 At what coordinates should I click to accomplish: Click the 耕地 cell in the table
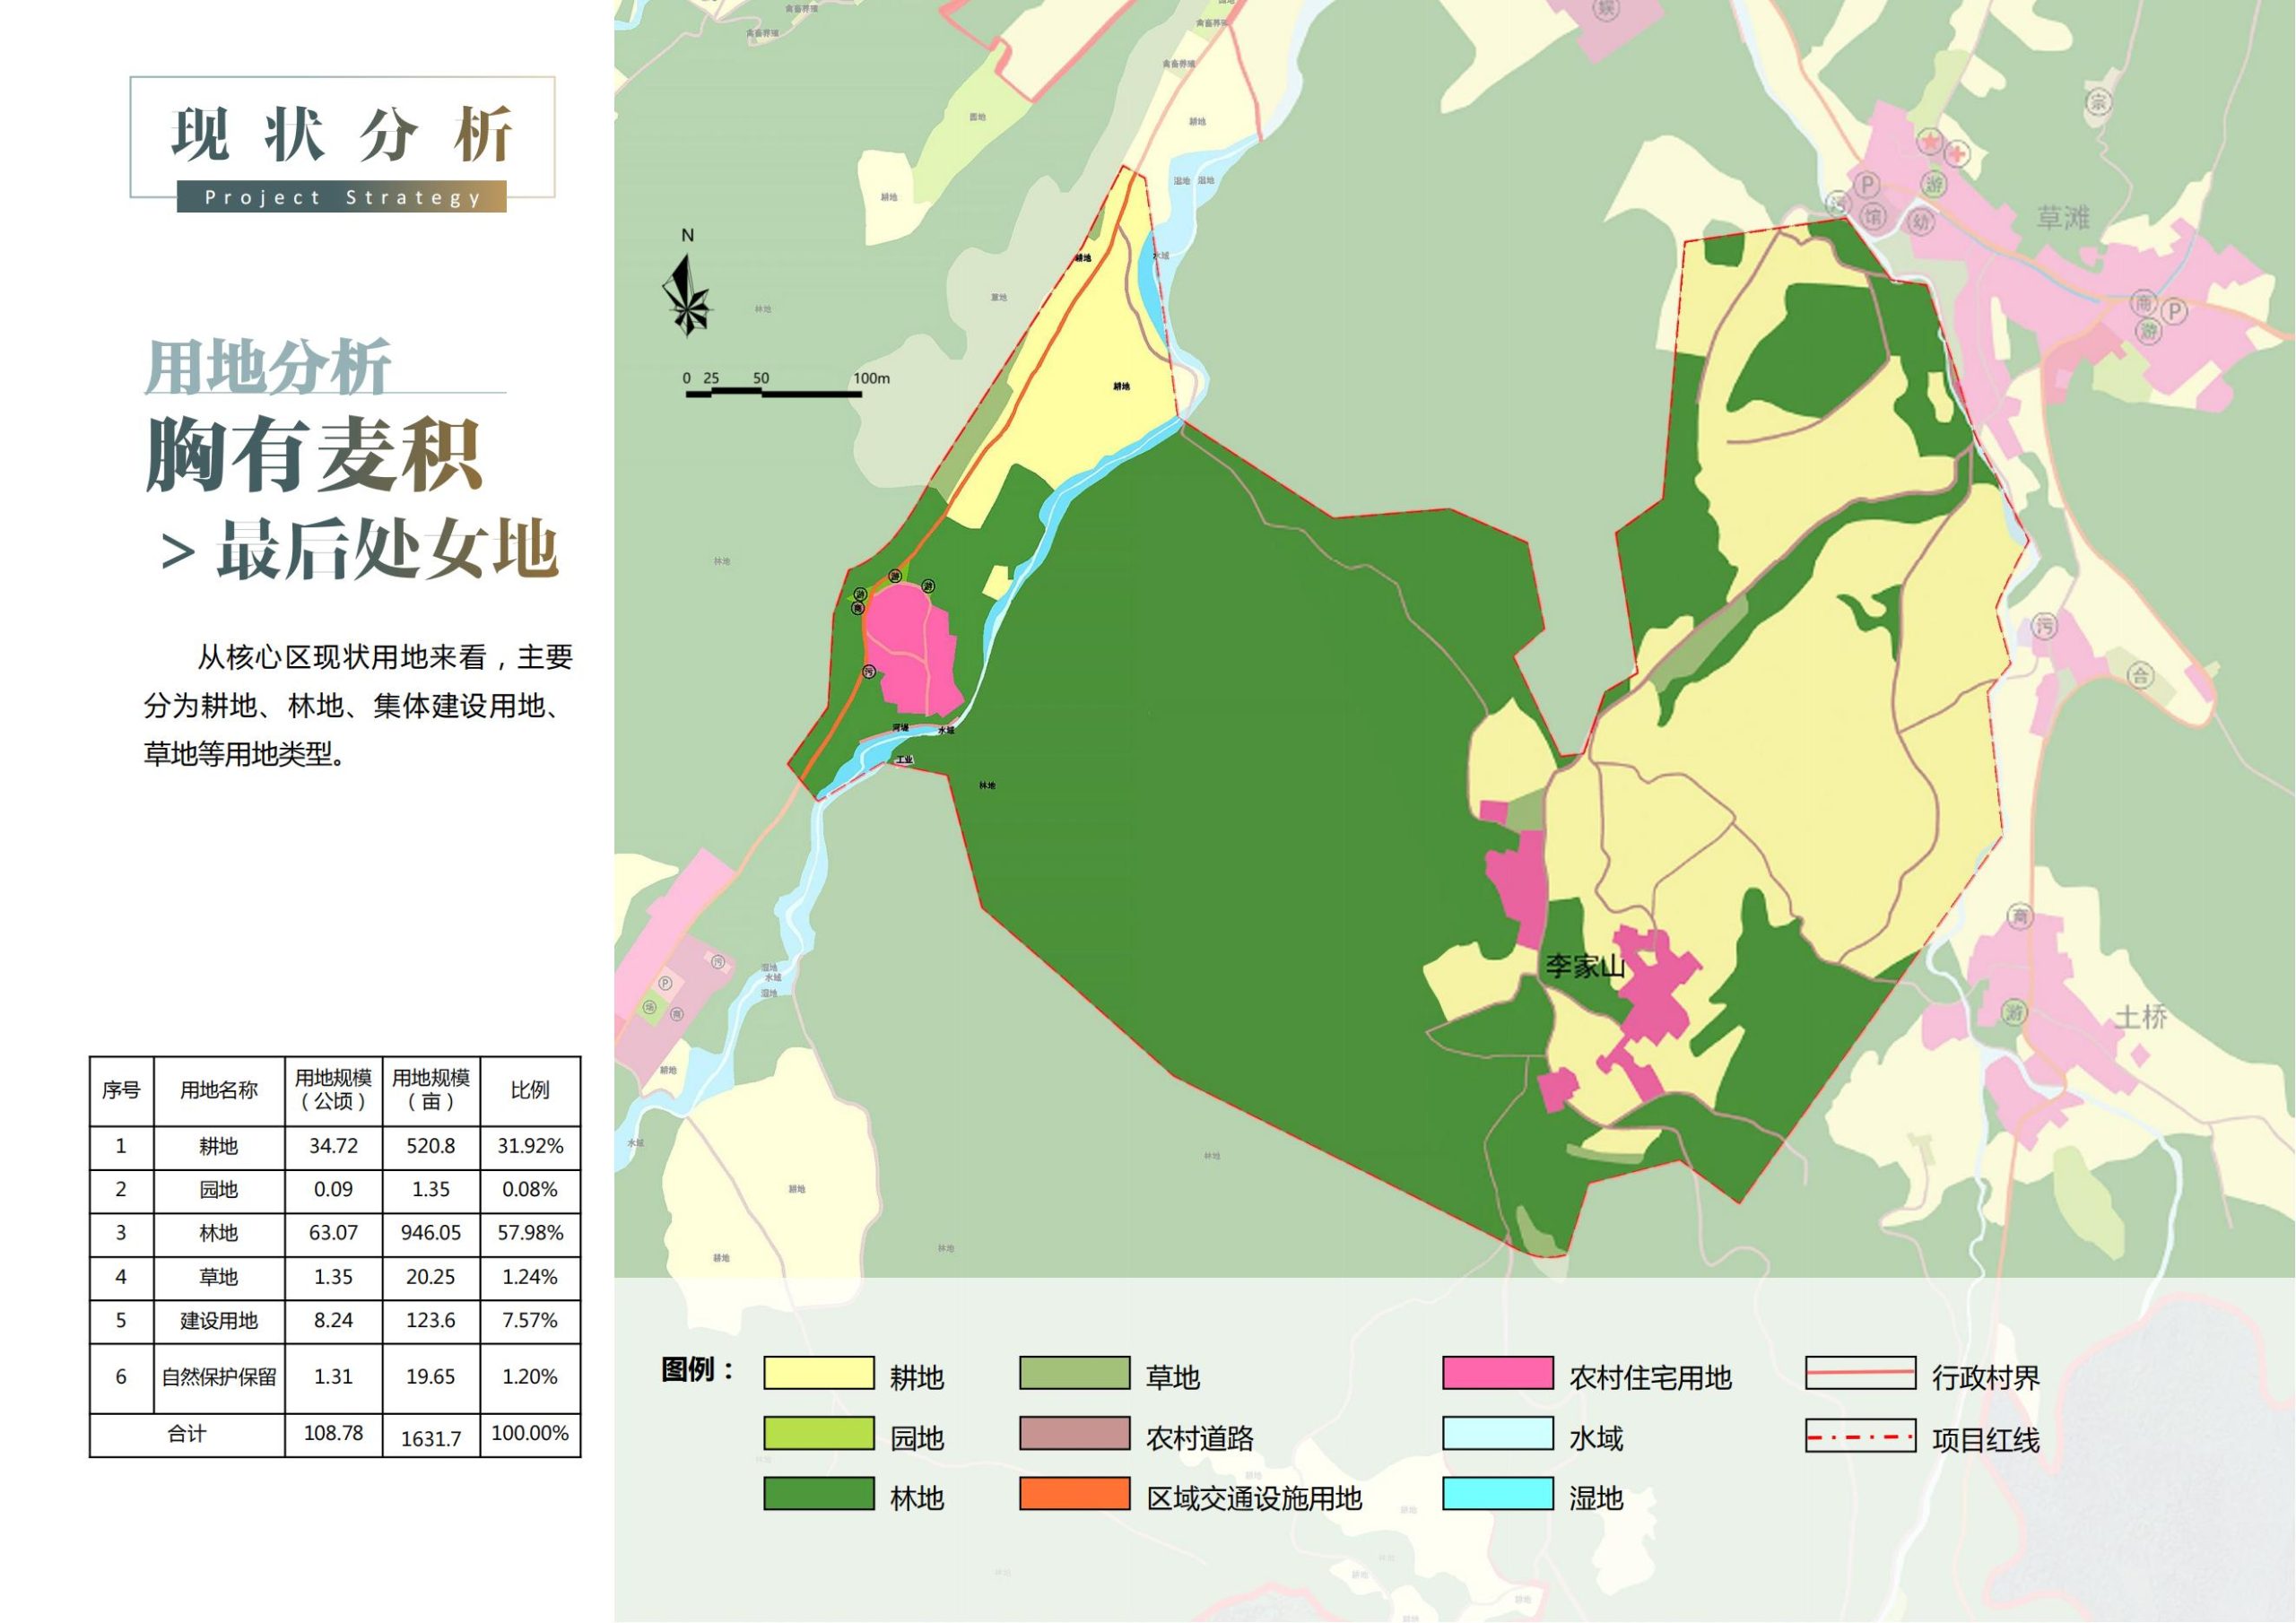point(219,1146)
